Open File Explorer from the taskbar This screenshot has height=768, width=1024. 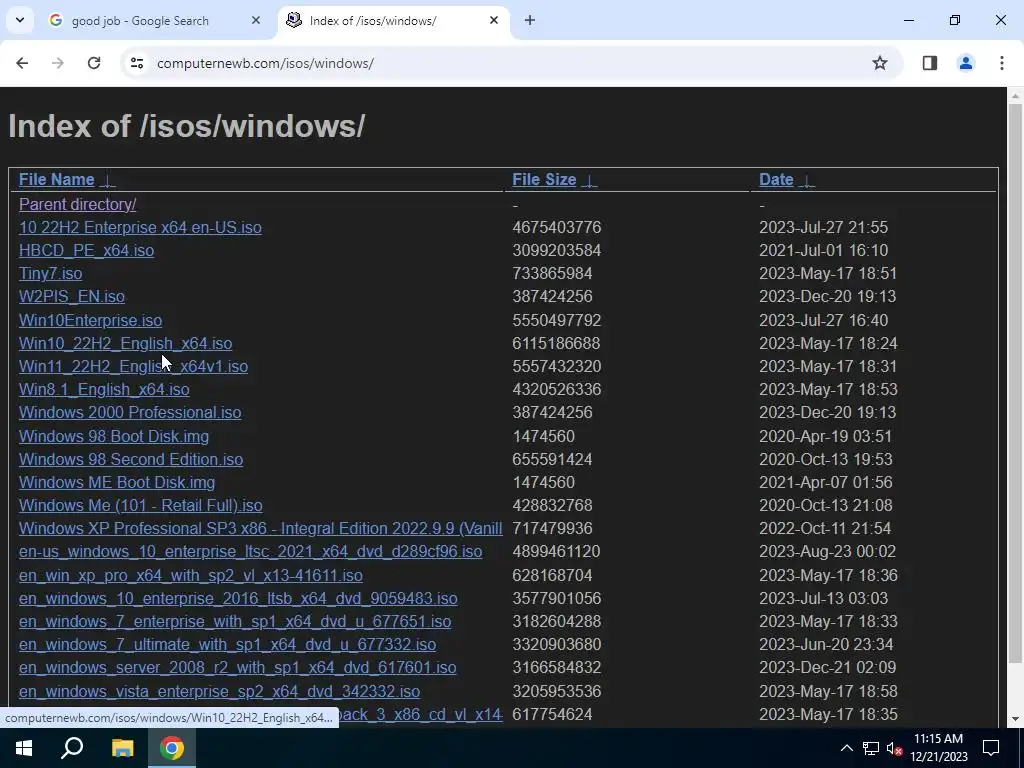[122, 748]
